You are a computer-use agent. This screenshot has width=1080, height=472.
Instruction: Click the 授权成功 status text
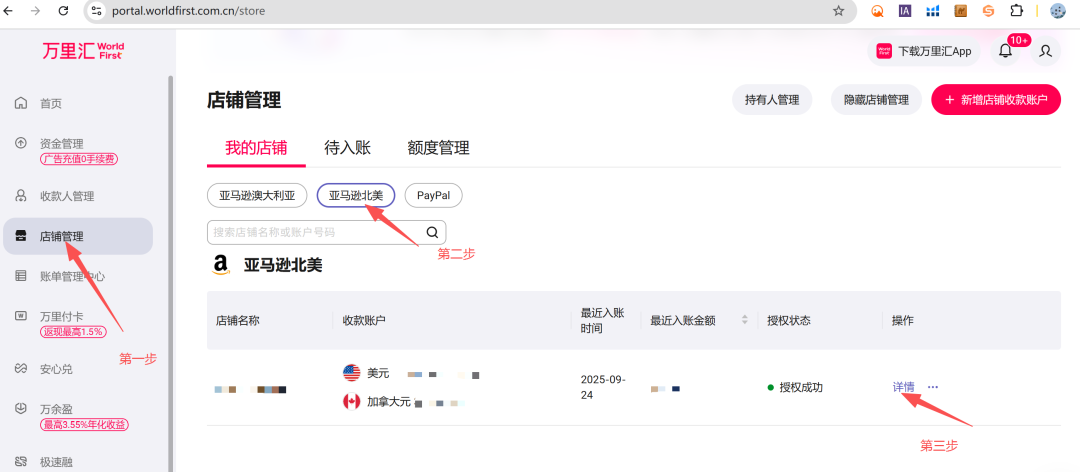coord(801,387)
